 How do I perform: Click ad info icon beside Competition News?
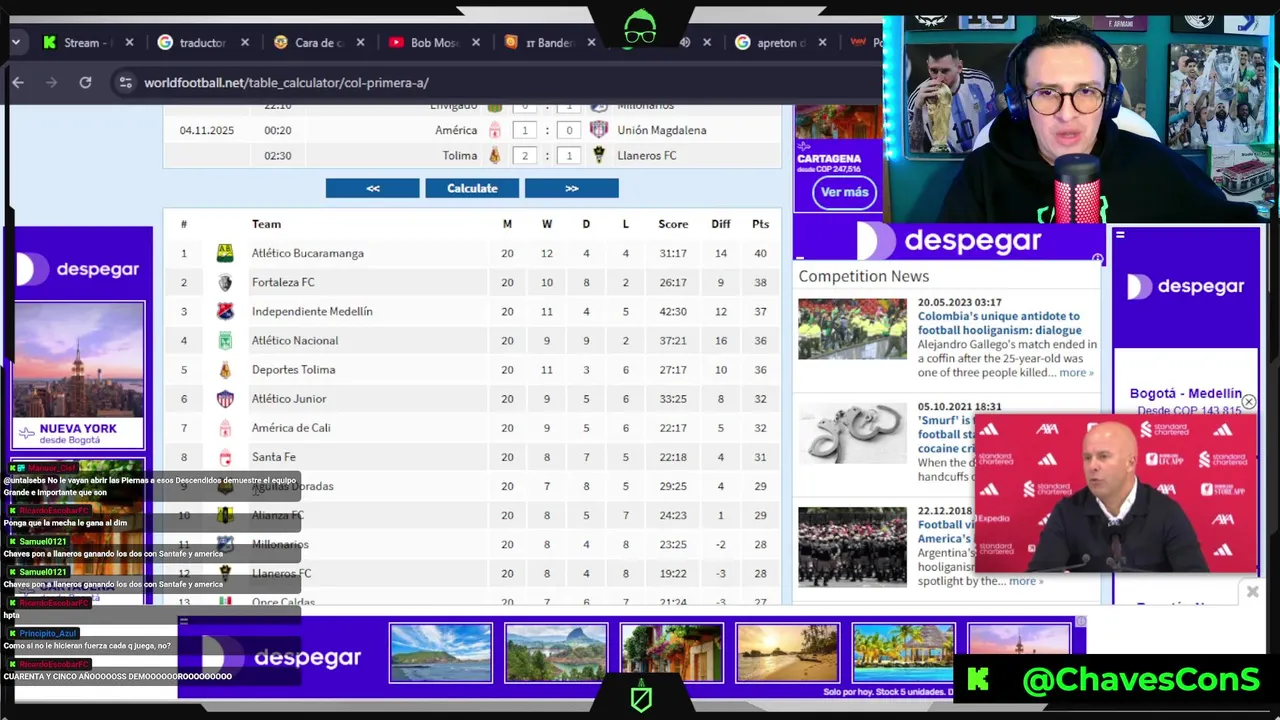point(1097,259)
